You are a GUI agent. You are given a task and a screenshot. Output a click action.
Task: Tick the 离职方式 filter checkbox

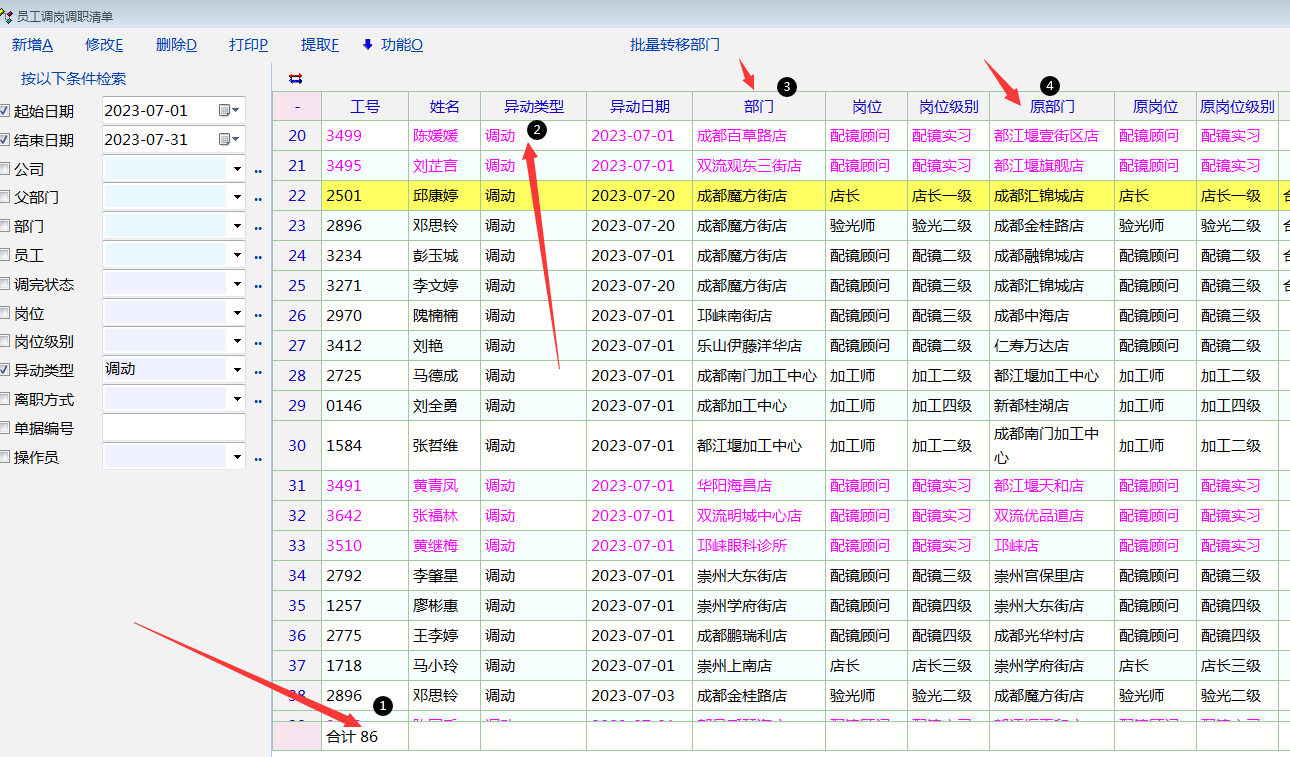click(6, 400)
